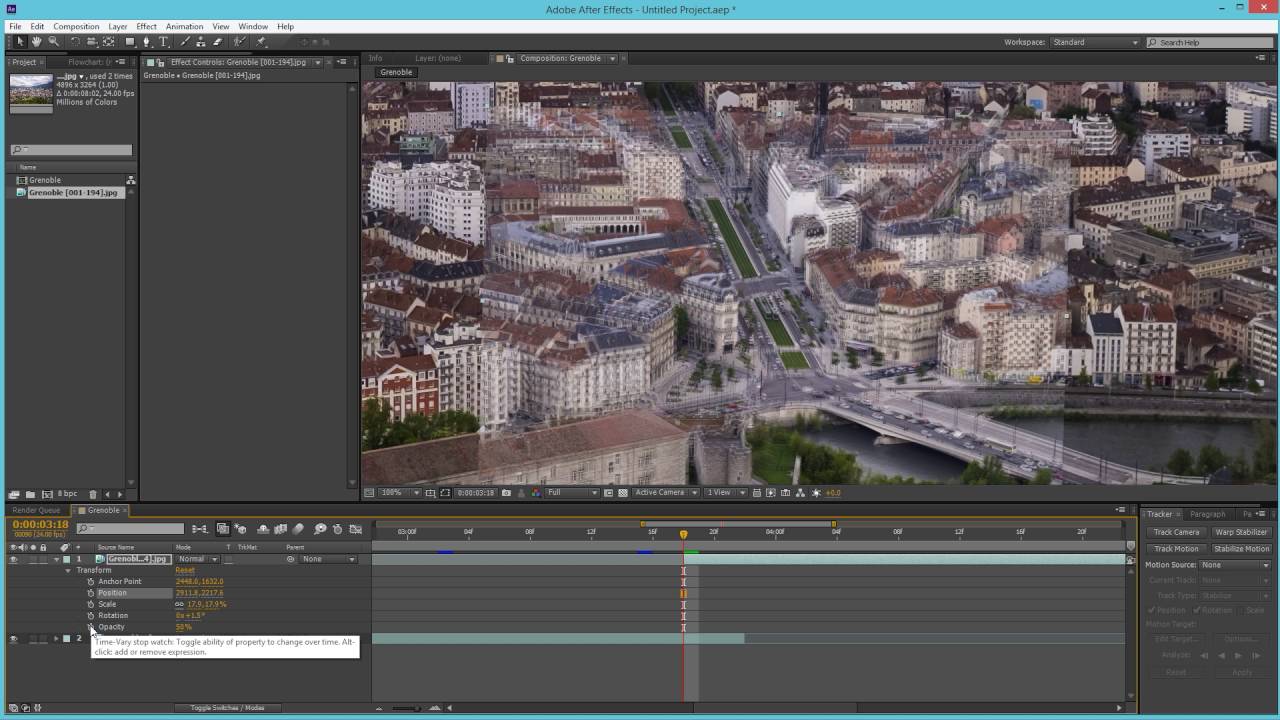Open the Animation menu
Image resolution: width=1280 pixels, height=720 pixels.
pos(184,26)
